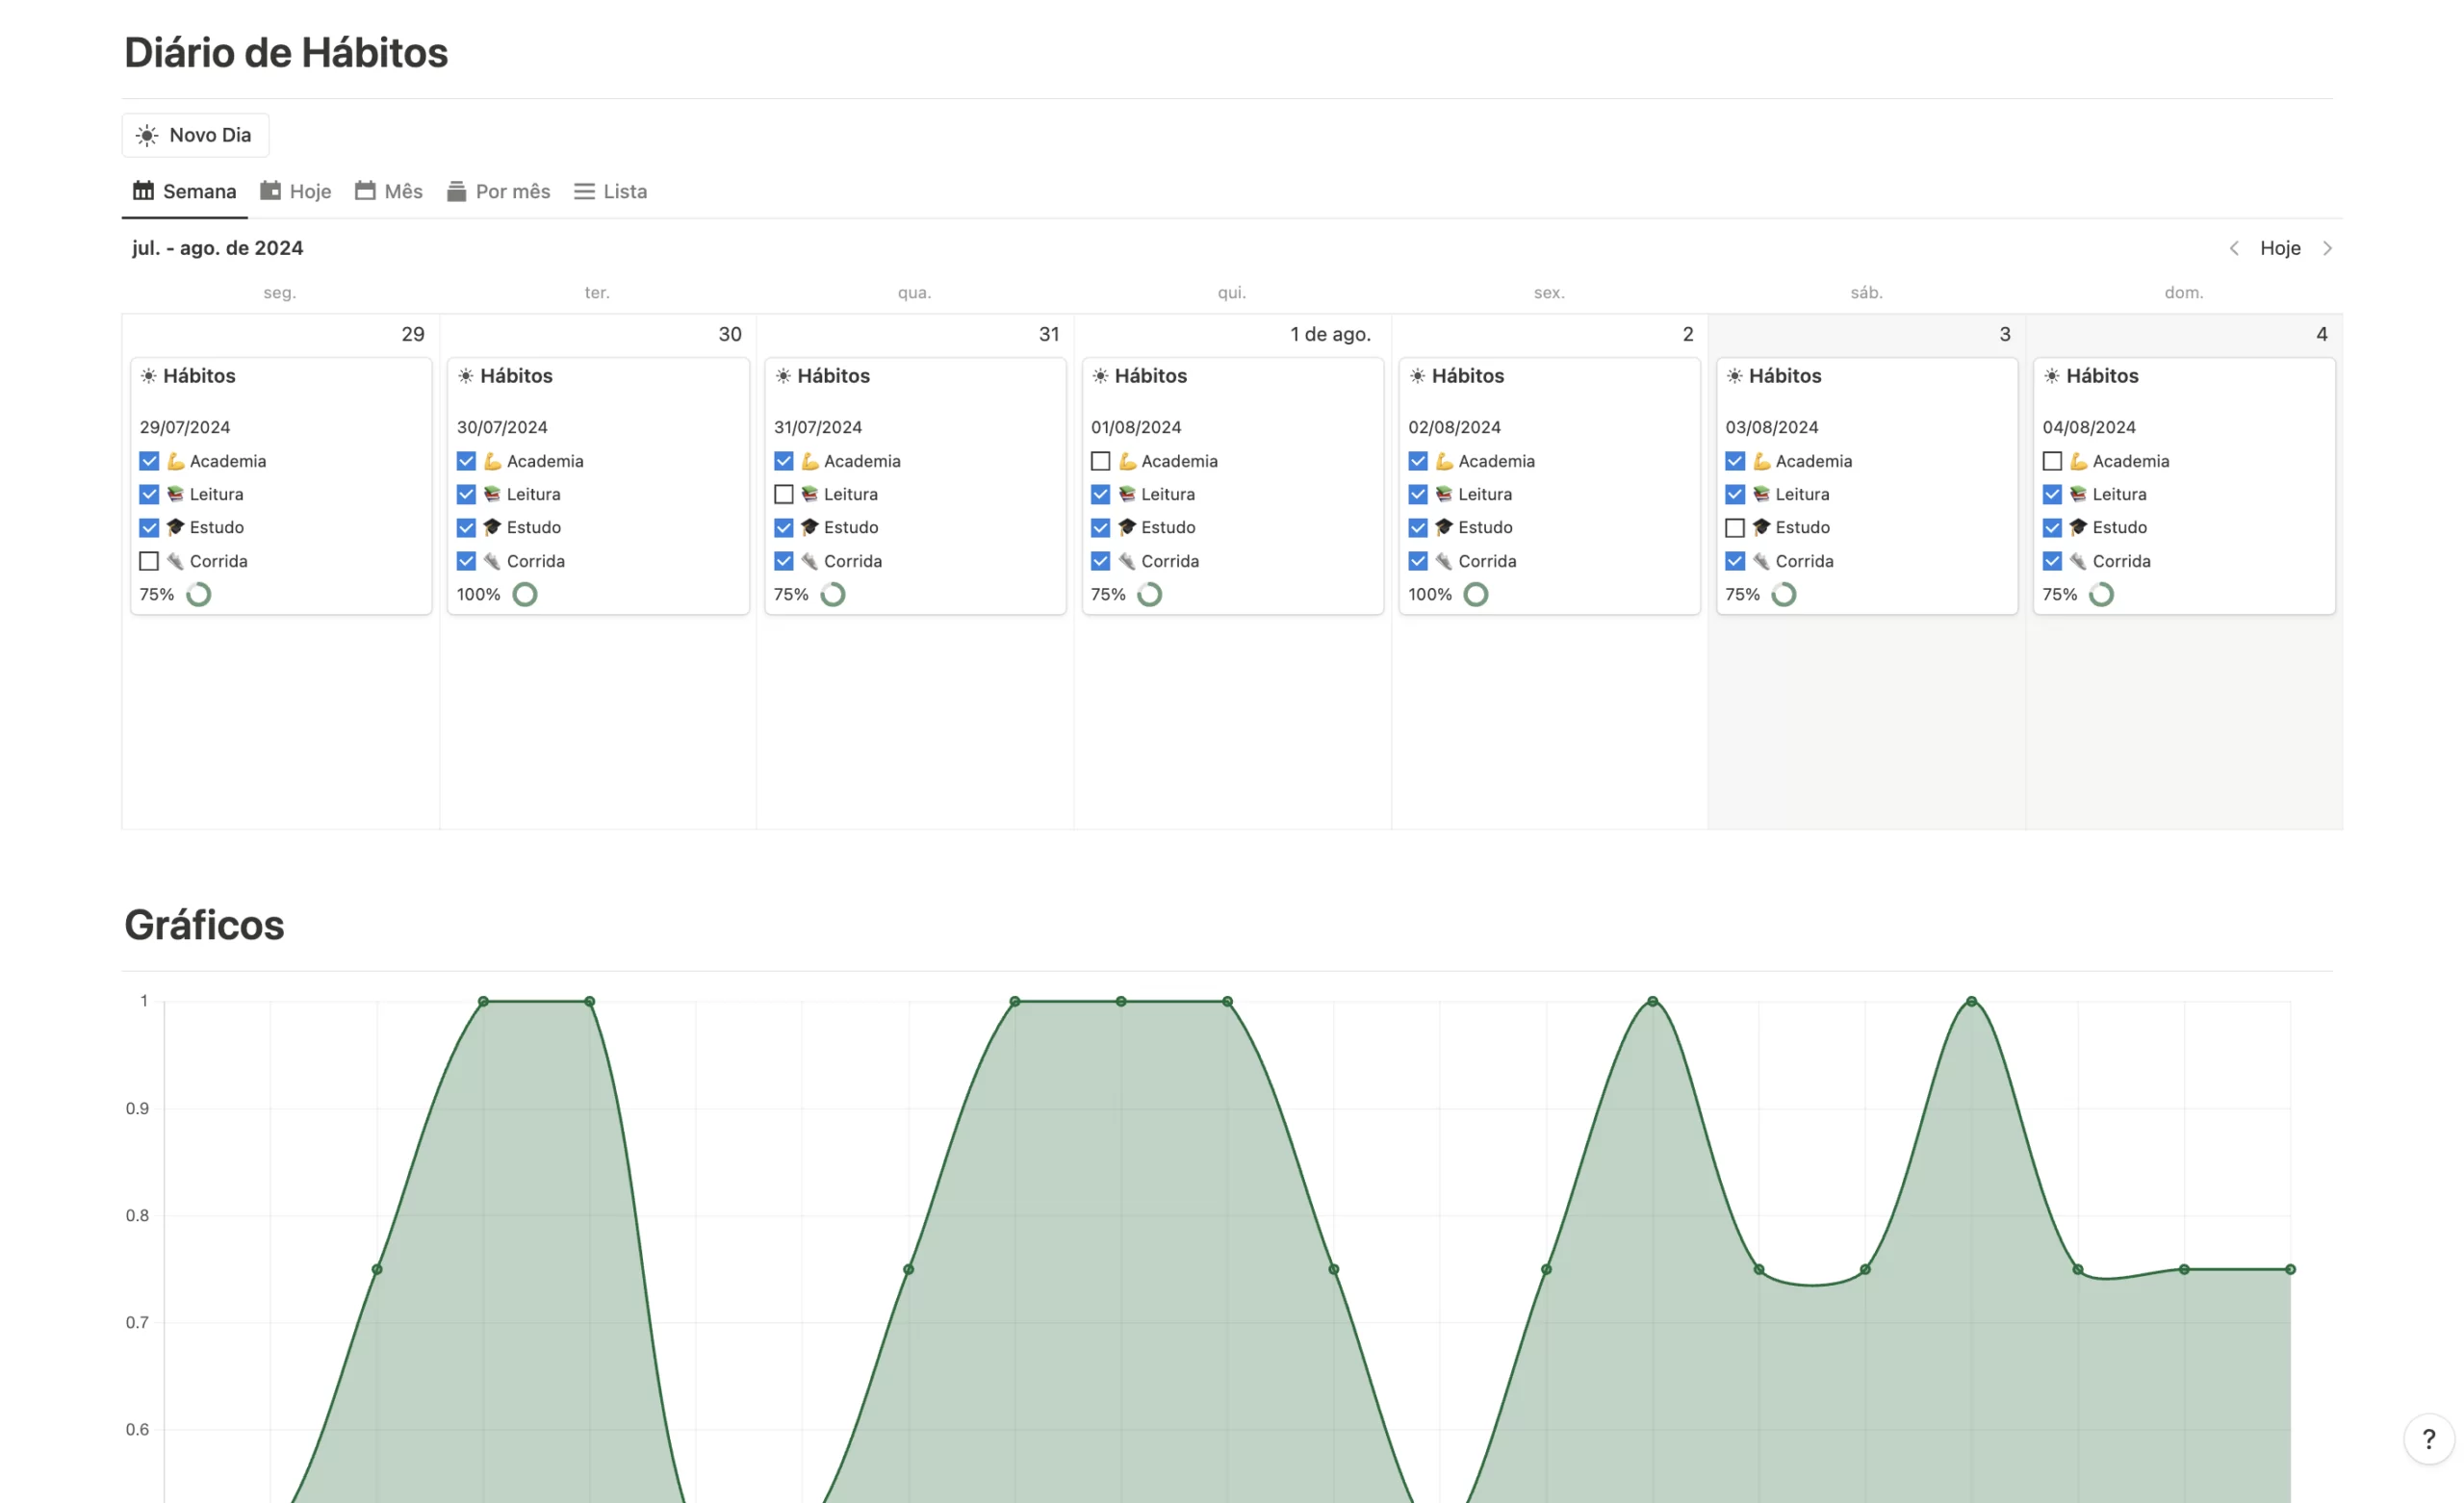Click the 75% progress ring on 29/07/2024
The width and height of the screenshot is (2464, 1503).
tap(199, 594)
